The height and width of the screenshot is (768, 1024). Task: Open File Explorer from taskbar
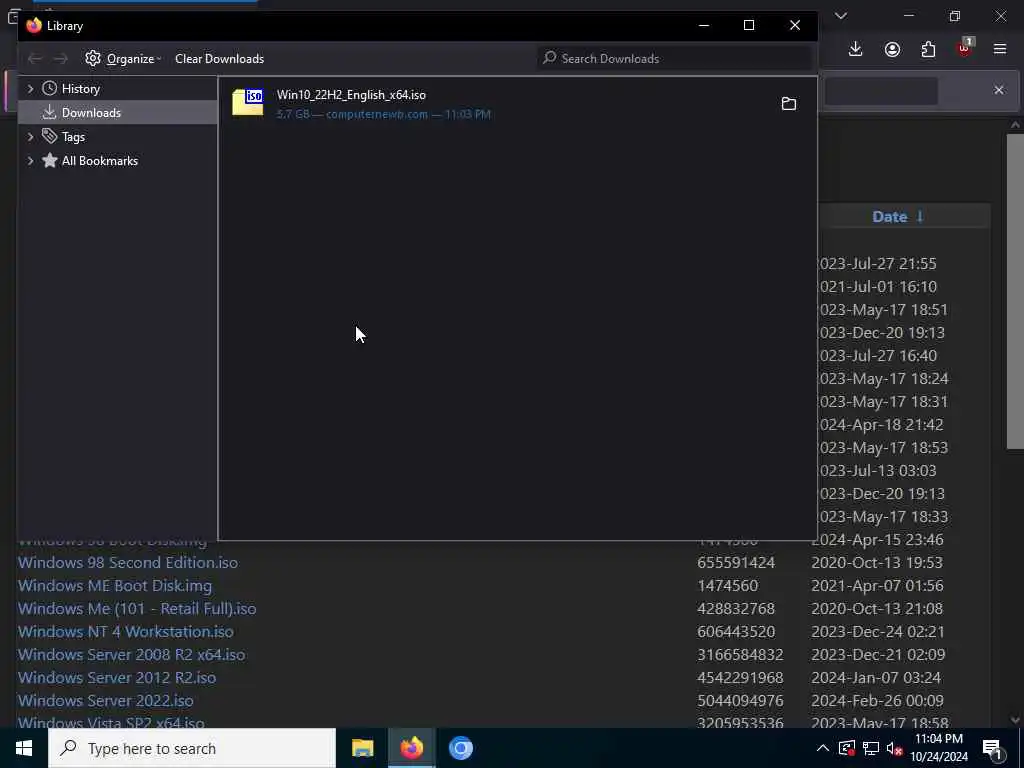(362, 748)
